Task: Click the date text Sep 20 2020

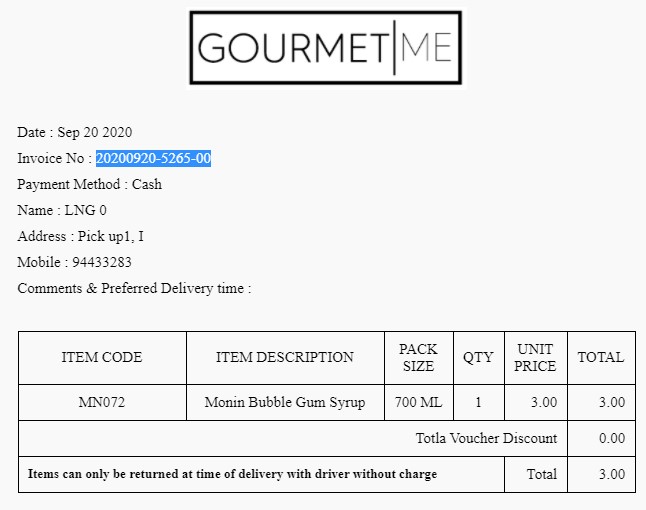Action: pos(95,132)
